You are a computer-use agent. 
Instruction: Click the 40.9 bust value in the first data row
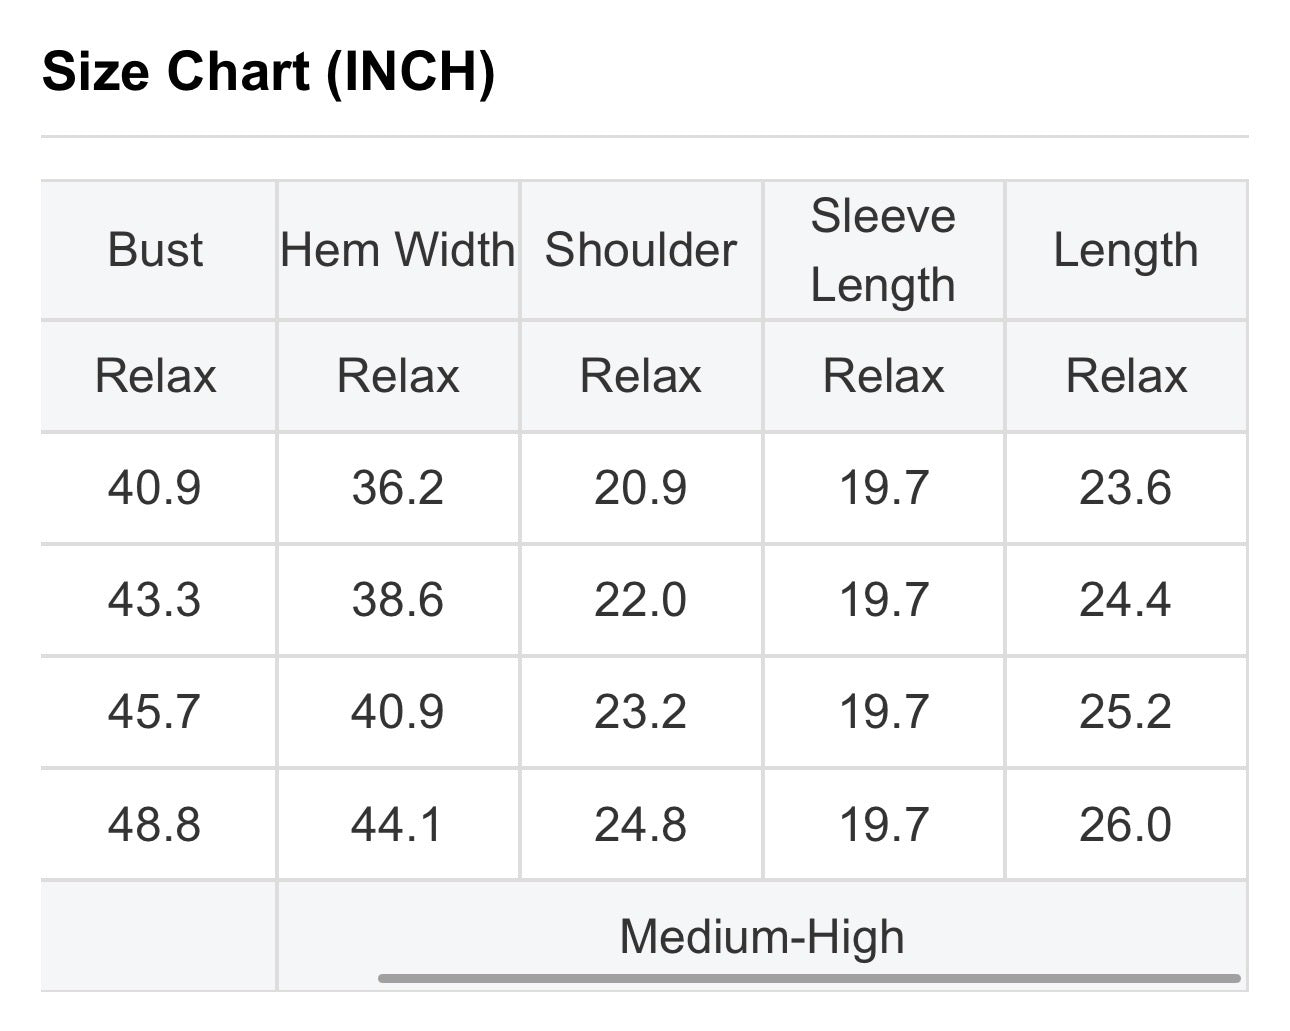155,488
